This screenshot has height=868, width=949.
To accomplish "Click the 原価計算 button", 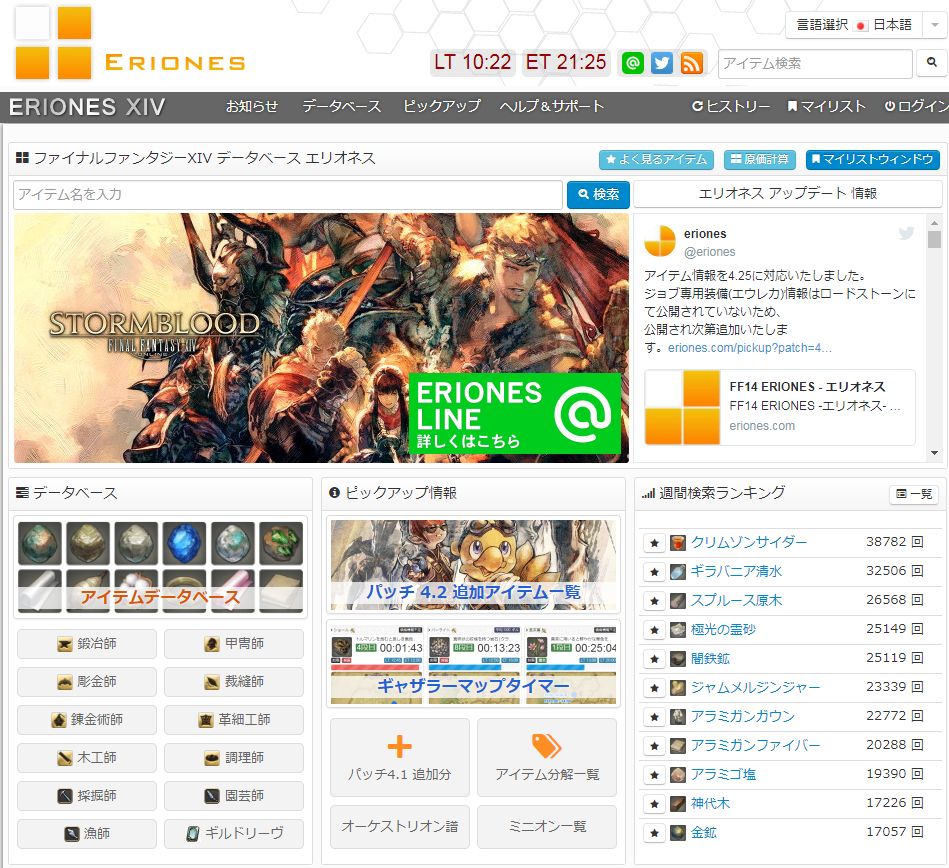I will [x=760, y=160].
